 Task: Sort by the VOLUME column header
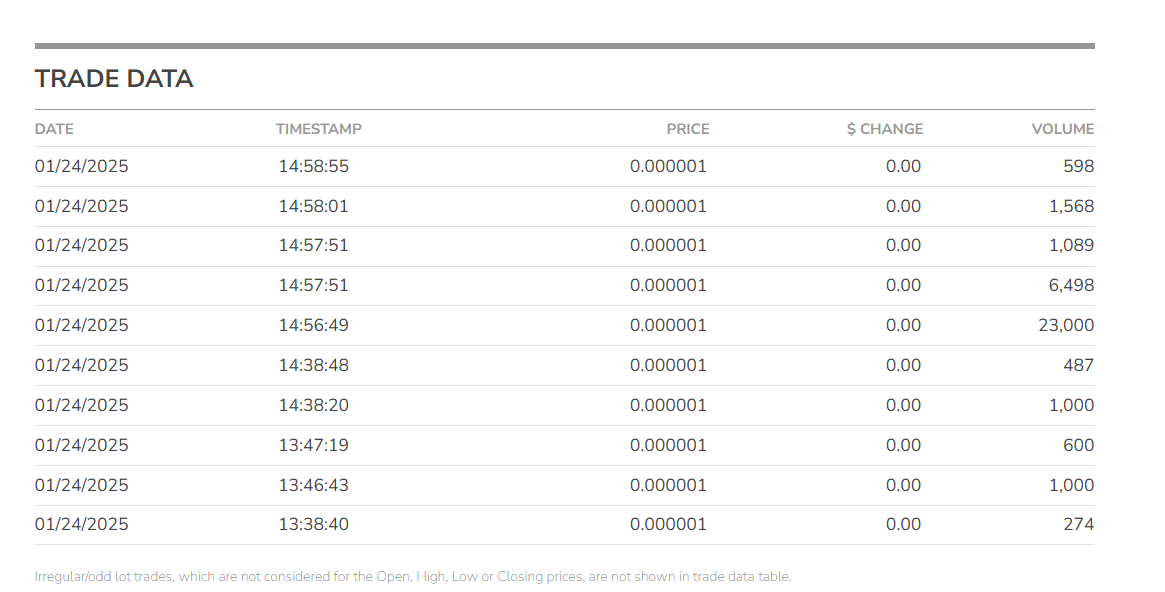[x=1063, y=129]
